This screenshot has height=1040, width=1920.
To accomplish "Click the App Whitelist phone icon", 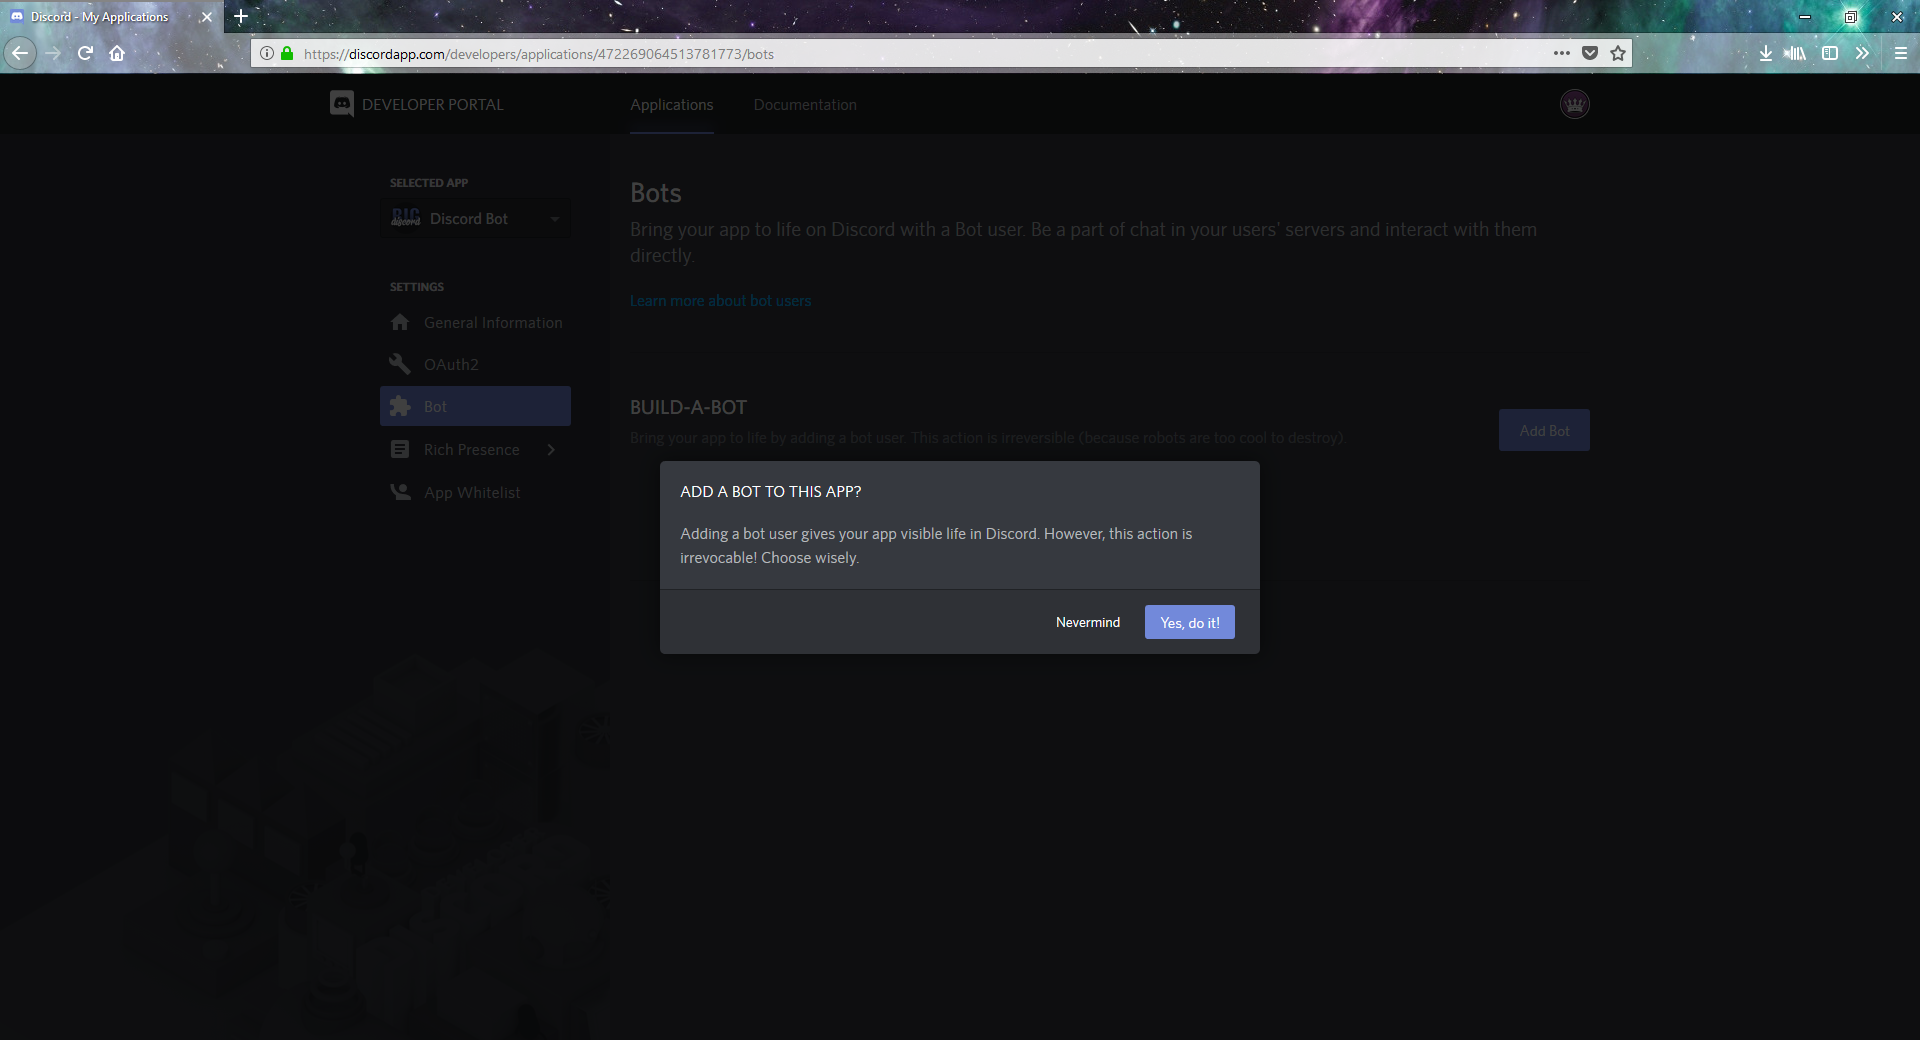I will [x=400, y=492].
